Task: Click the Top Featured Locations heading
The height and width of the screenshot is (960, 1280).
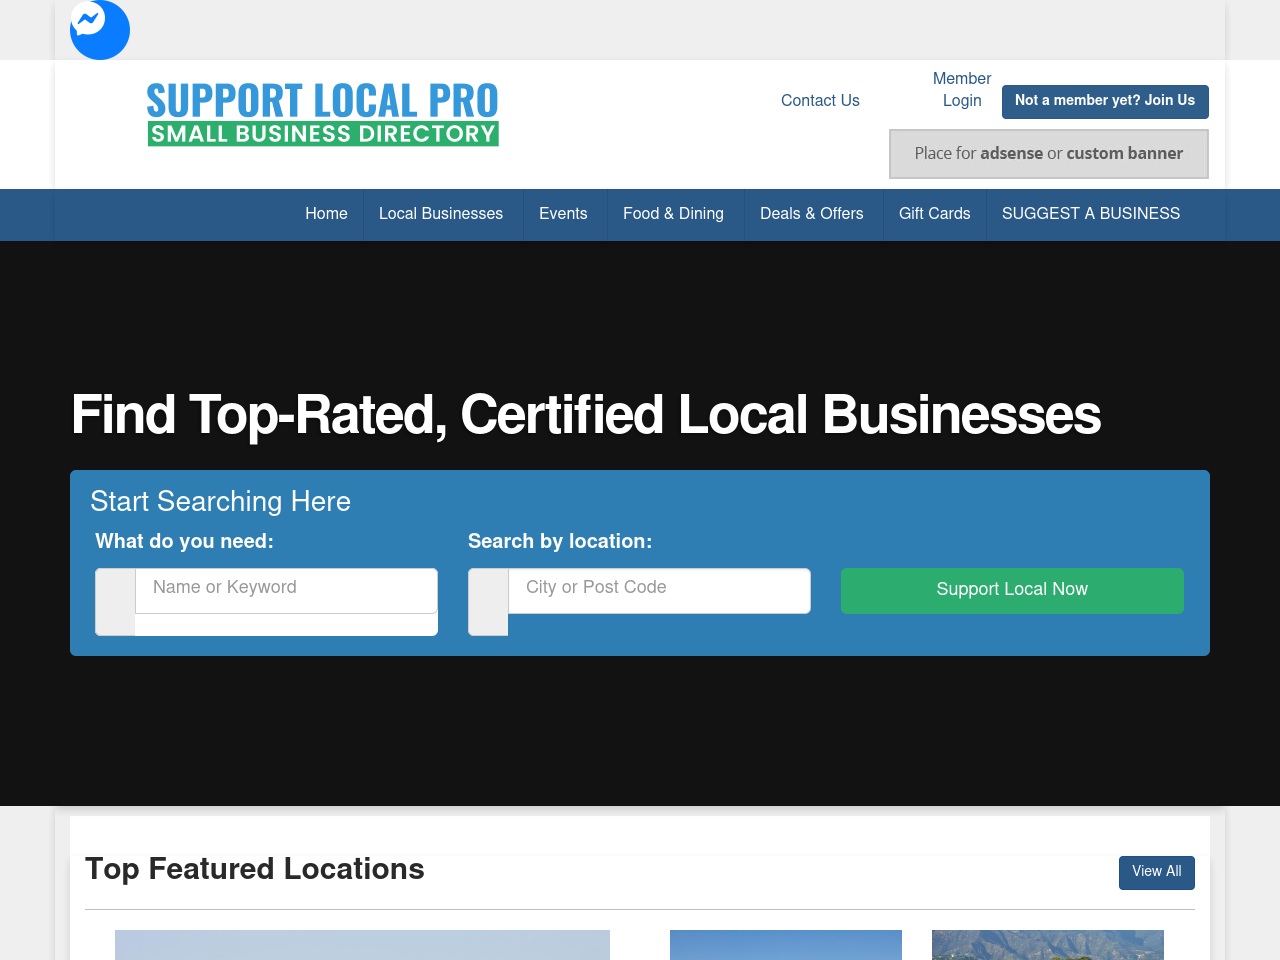Action: click(x=255, y=869)
